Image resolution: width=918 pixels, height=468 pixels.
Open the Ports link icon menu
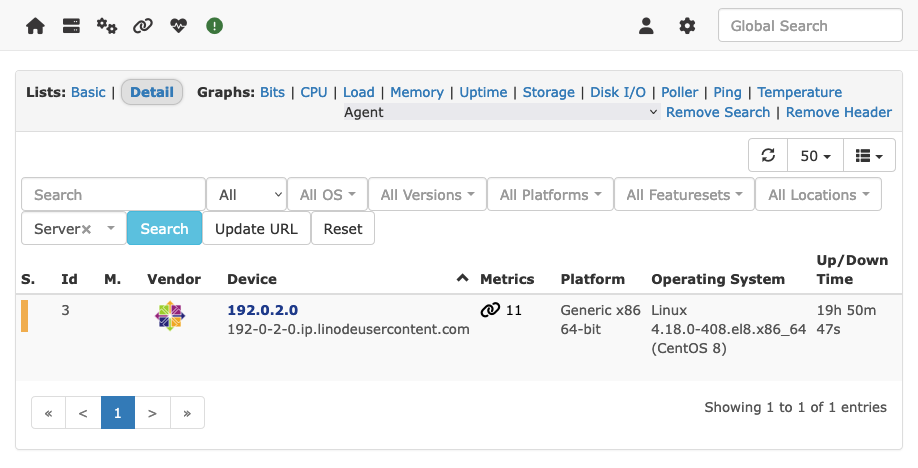(143, 26)
